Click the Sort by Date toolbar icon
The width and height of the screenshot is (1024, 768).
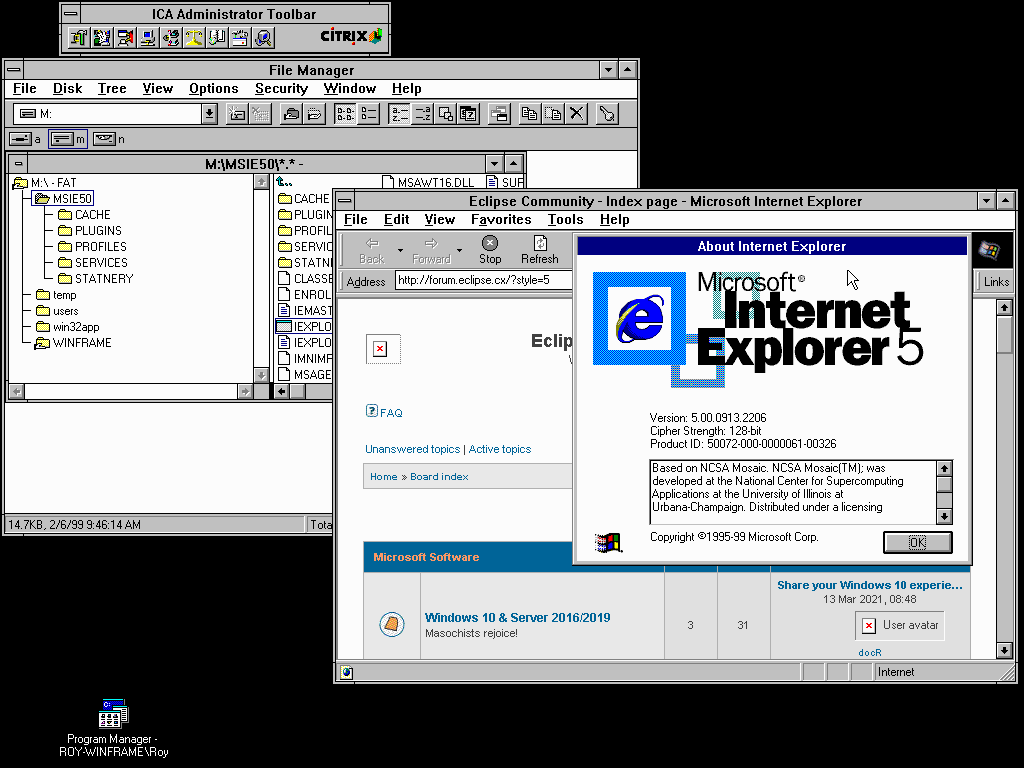click(x=468, y=114)
